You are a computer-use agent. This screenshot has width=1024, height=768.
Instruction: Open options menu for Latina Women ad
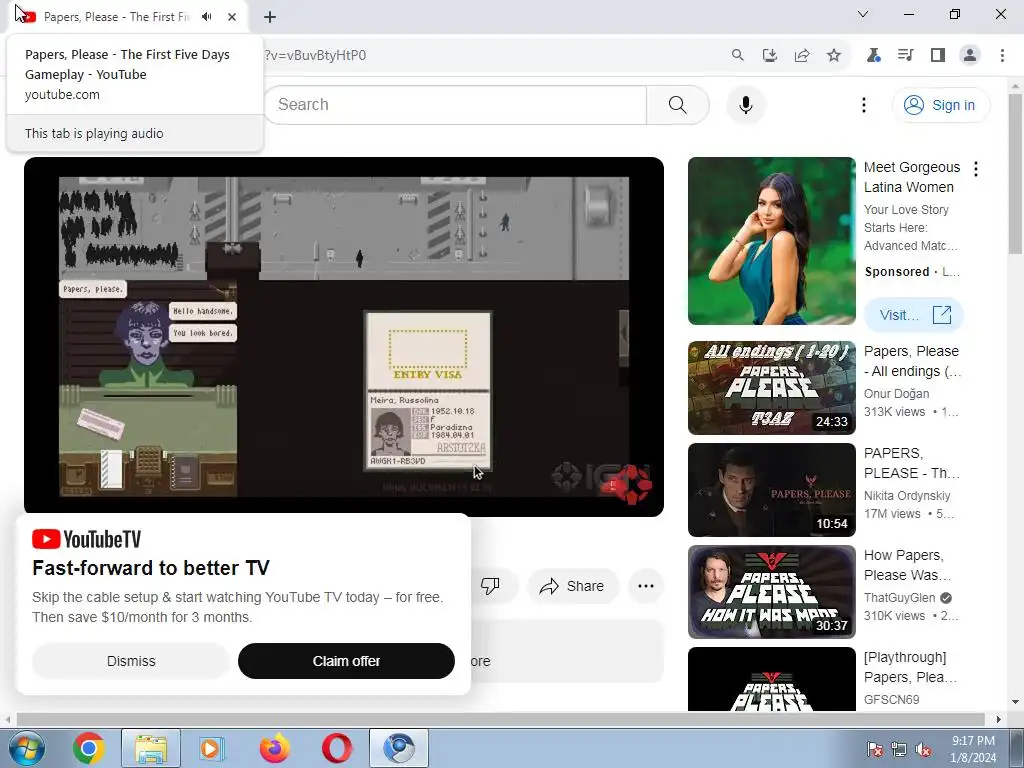(976, 169)
